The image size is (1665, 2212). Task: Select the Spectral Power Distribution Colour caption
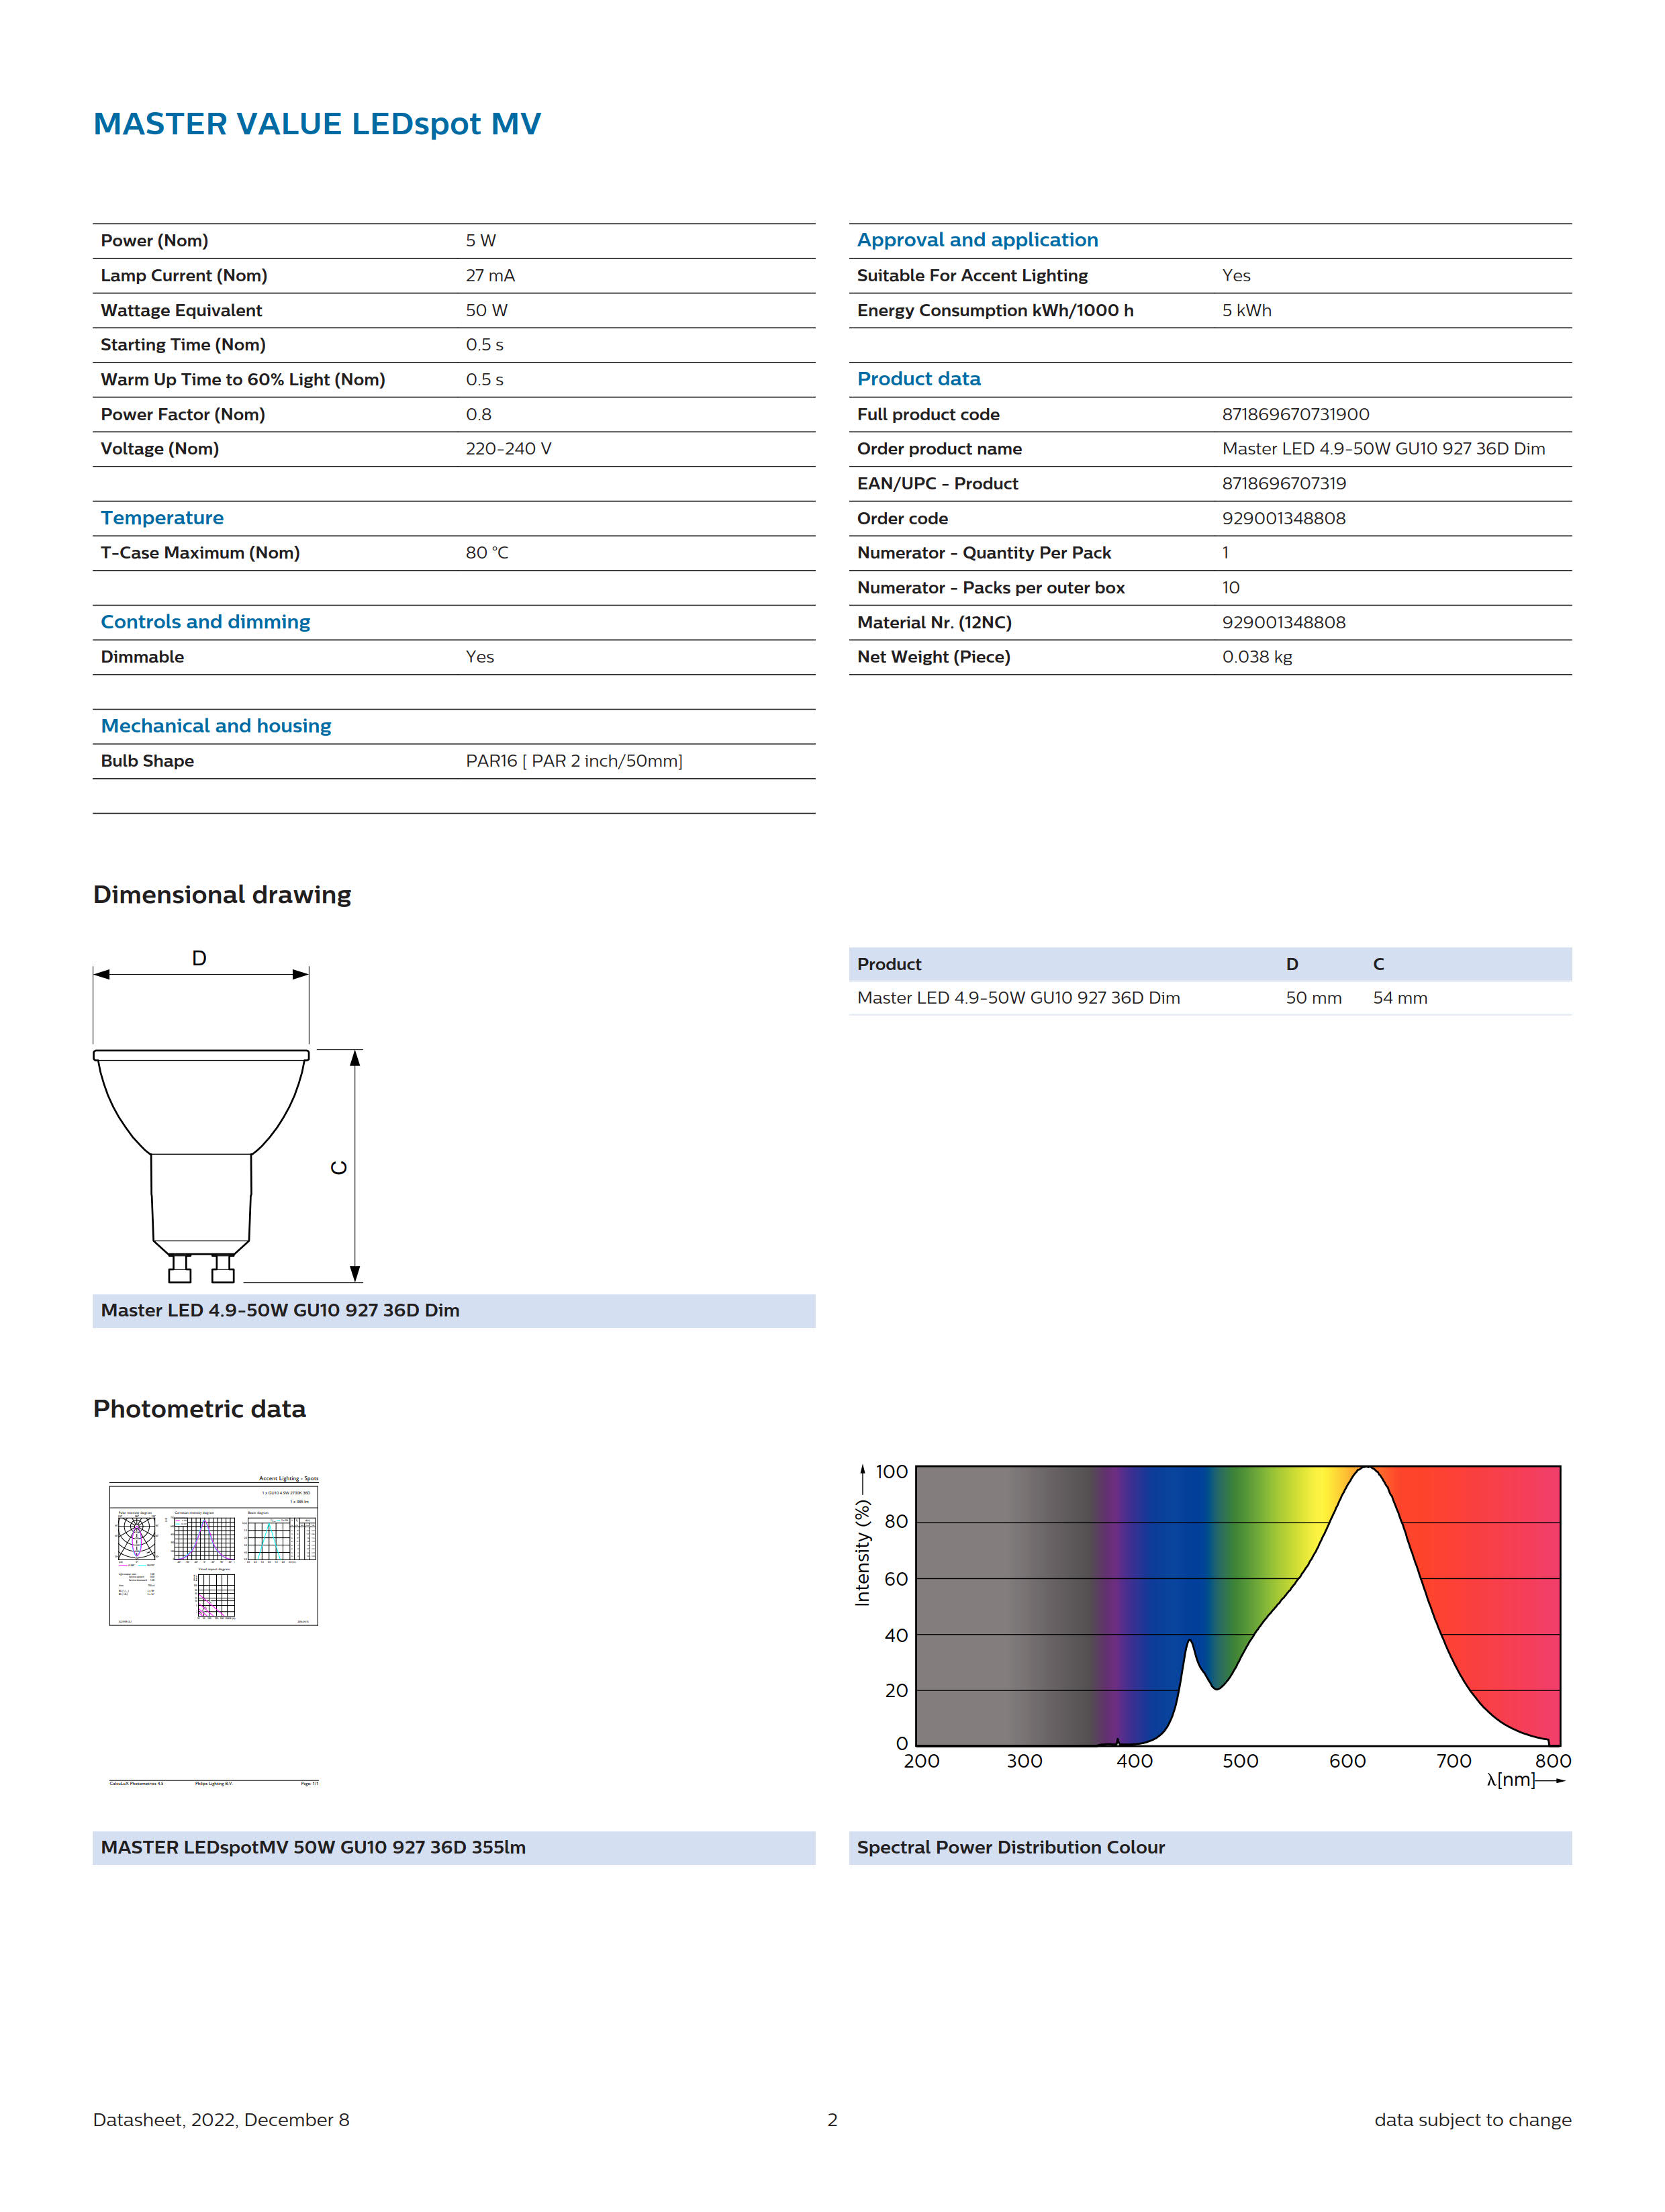click(x=1010, y=1847)
